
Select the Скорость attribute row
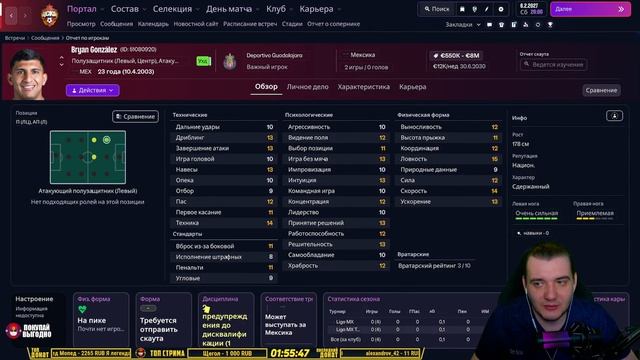(448, 191)
